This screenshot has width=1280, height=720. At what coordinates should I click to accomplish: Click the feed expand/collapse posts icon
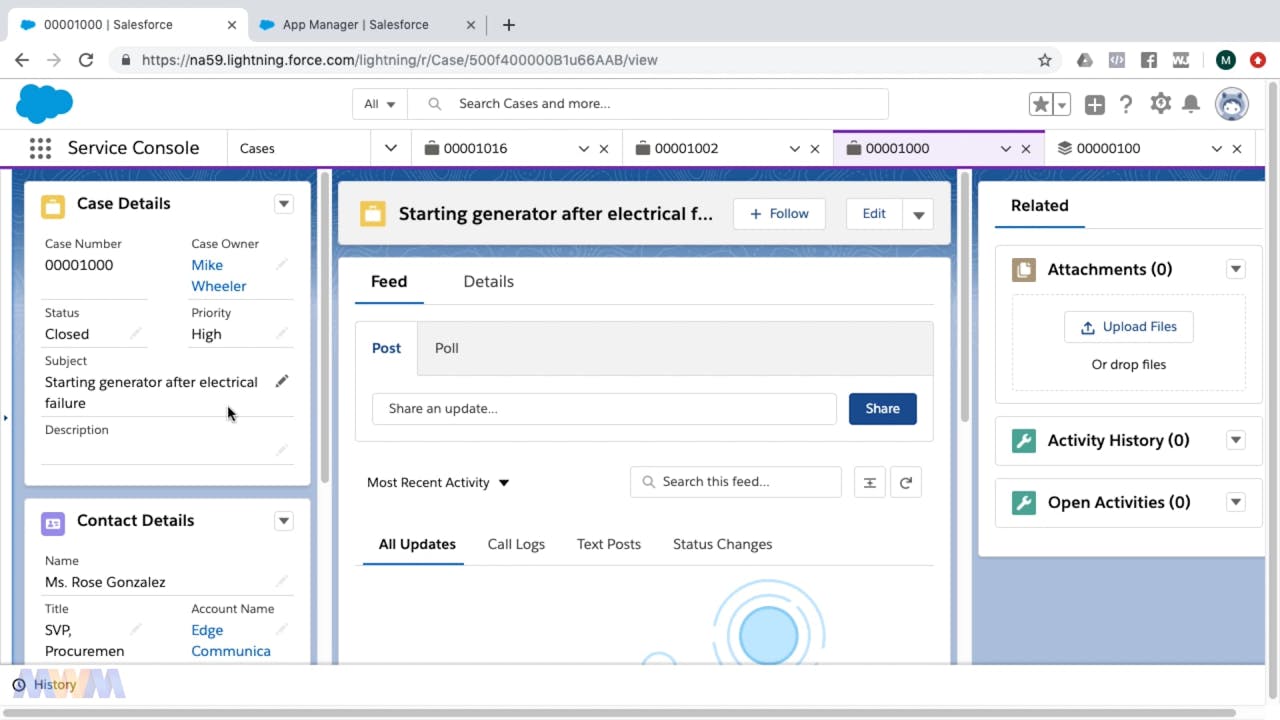coord(870,482)
